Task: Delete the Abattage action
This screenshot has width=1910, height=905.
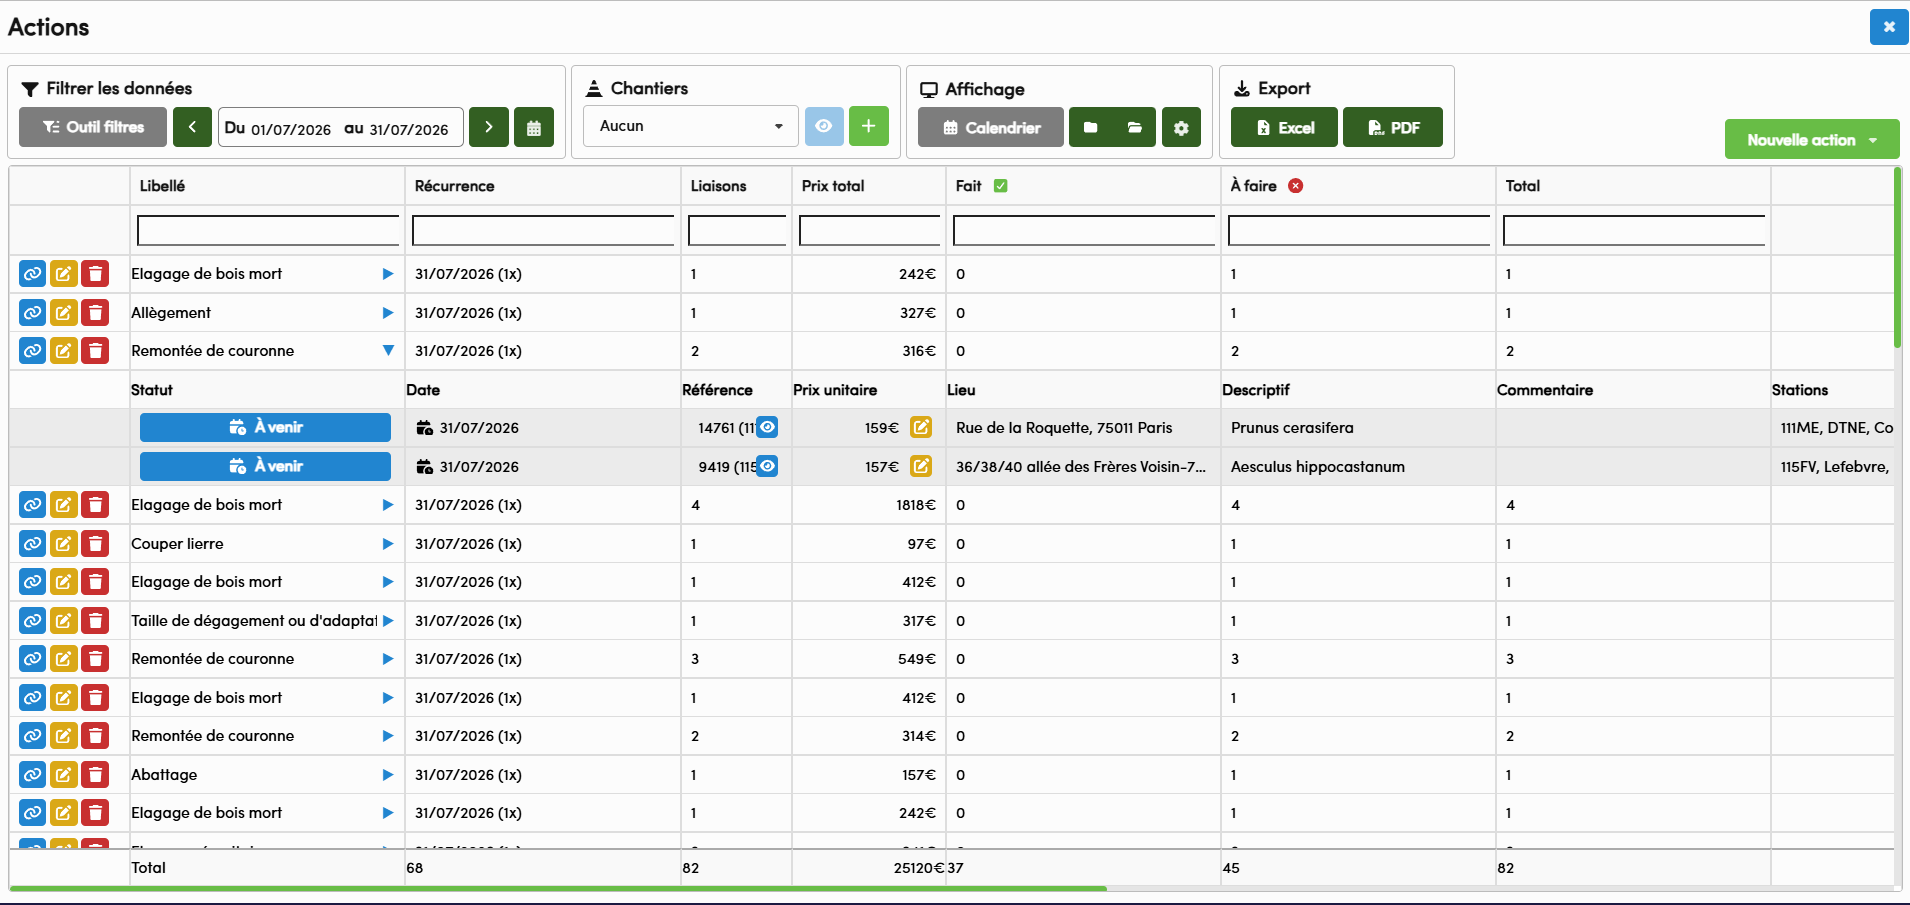Action: pyautogui.click(x=95, y=775)
